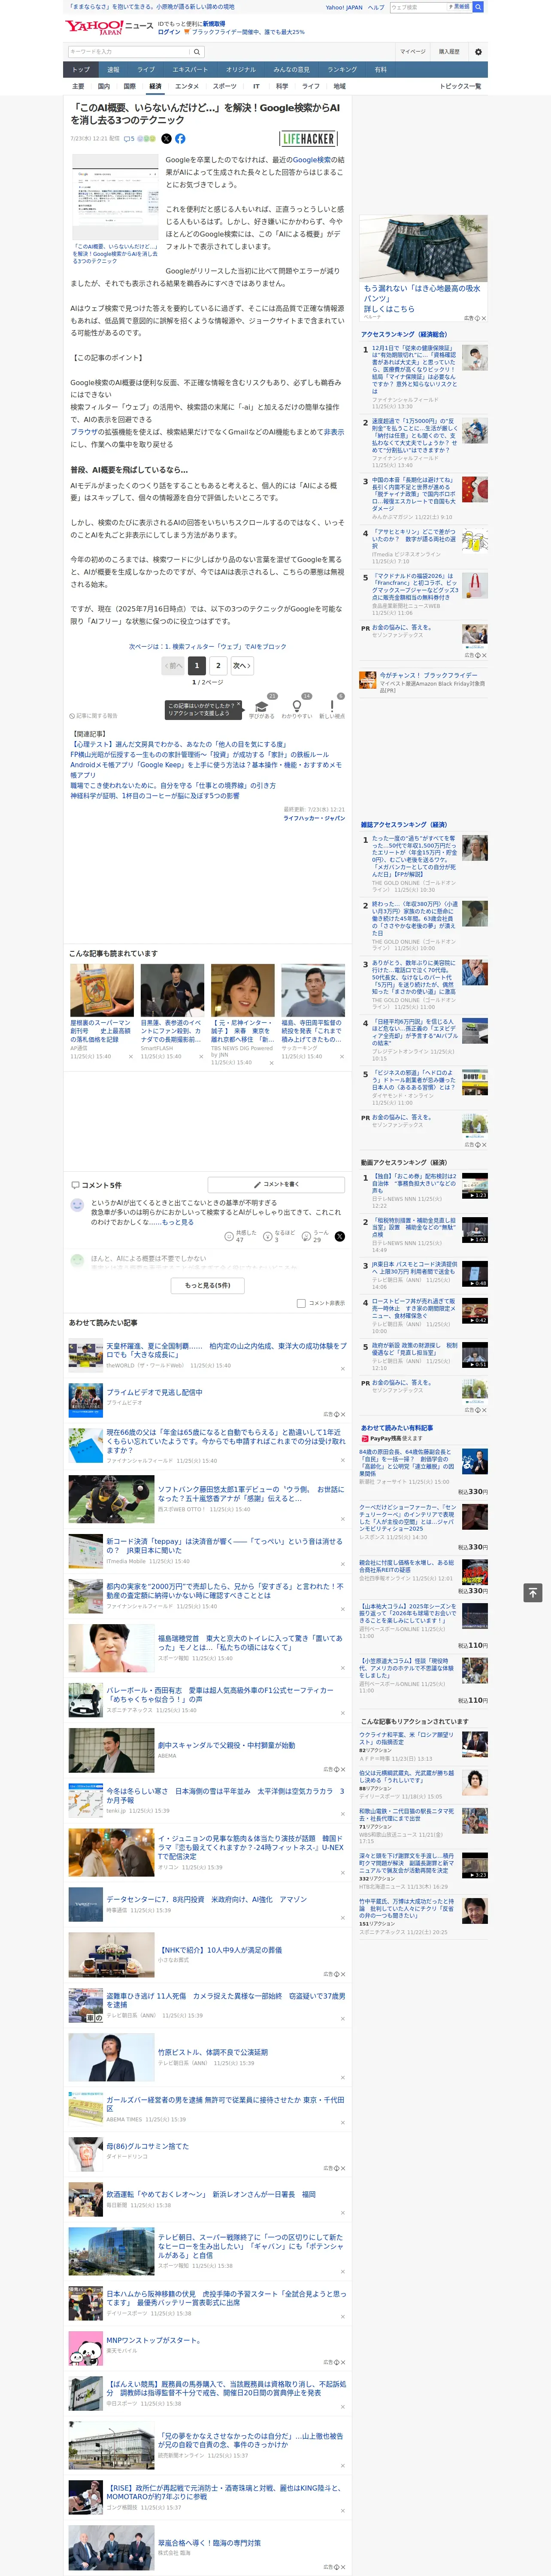Open 新コード決済「teppay」article
This screenshot has width=551, height=2576.
(x=224, y=1546)
